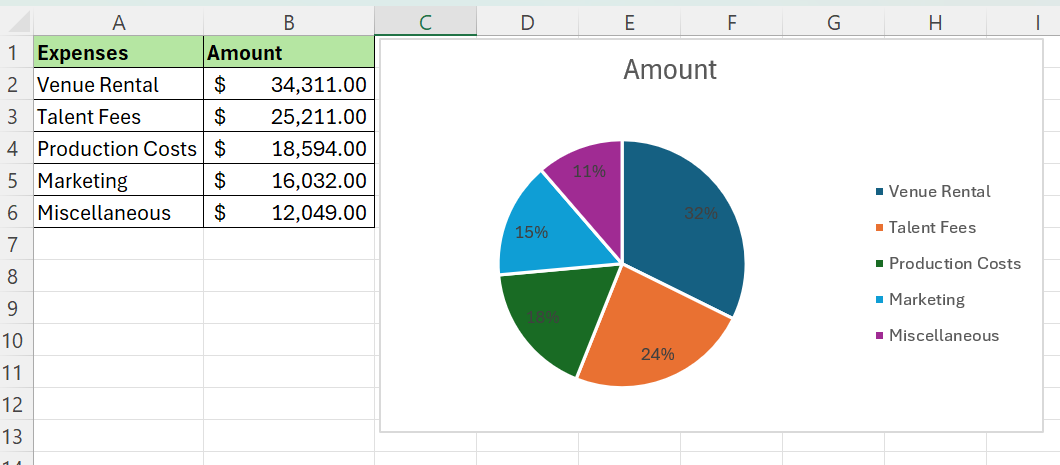Click the cell containing 12,049.00
Image resolution: width=1060 pixels, height=465 pixels.
pos(289,213)
